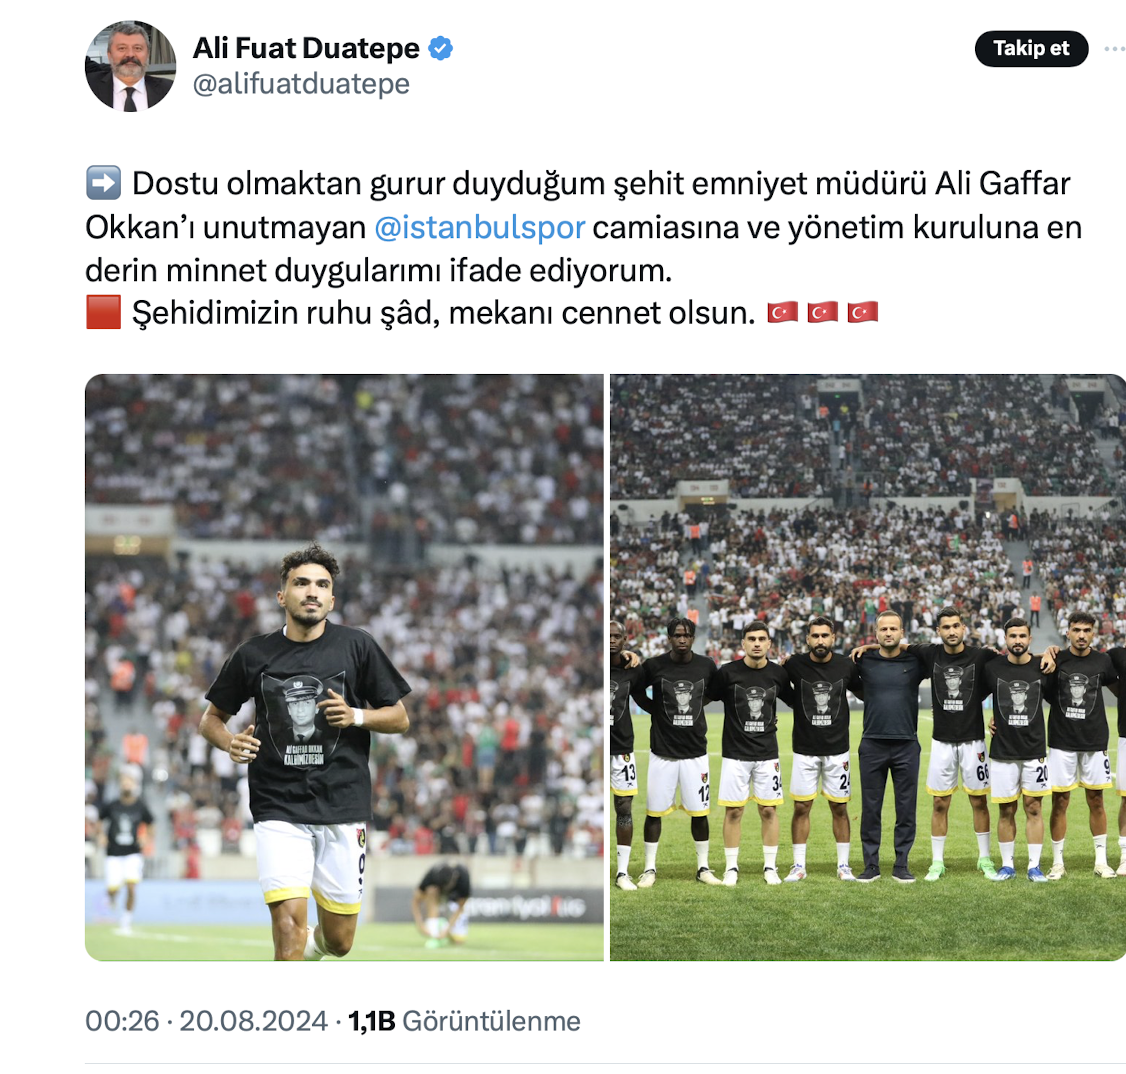Viewport: 1126px width, 1074px height.
Task: Click the coach standing among players
Action: point(889,745)
